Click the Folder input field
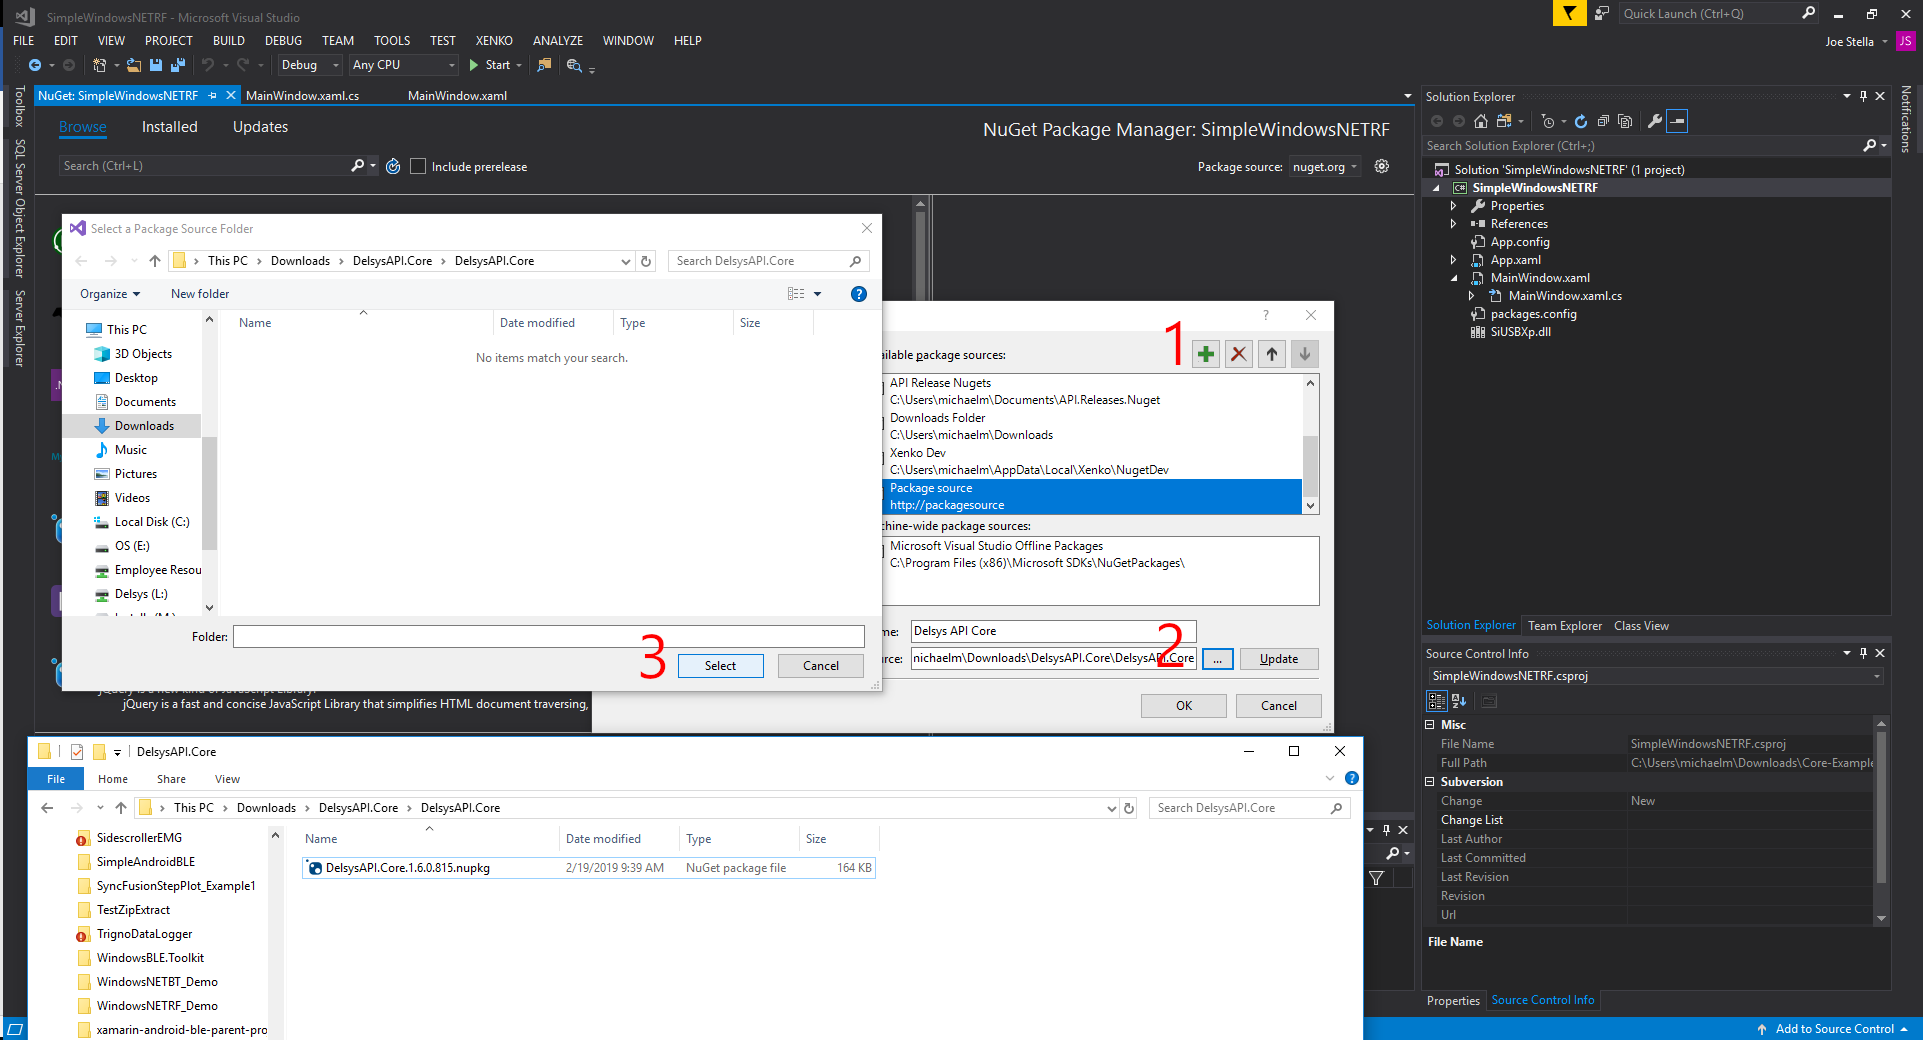The image size is (1923, 1040). tap(549, 637)
